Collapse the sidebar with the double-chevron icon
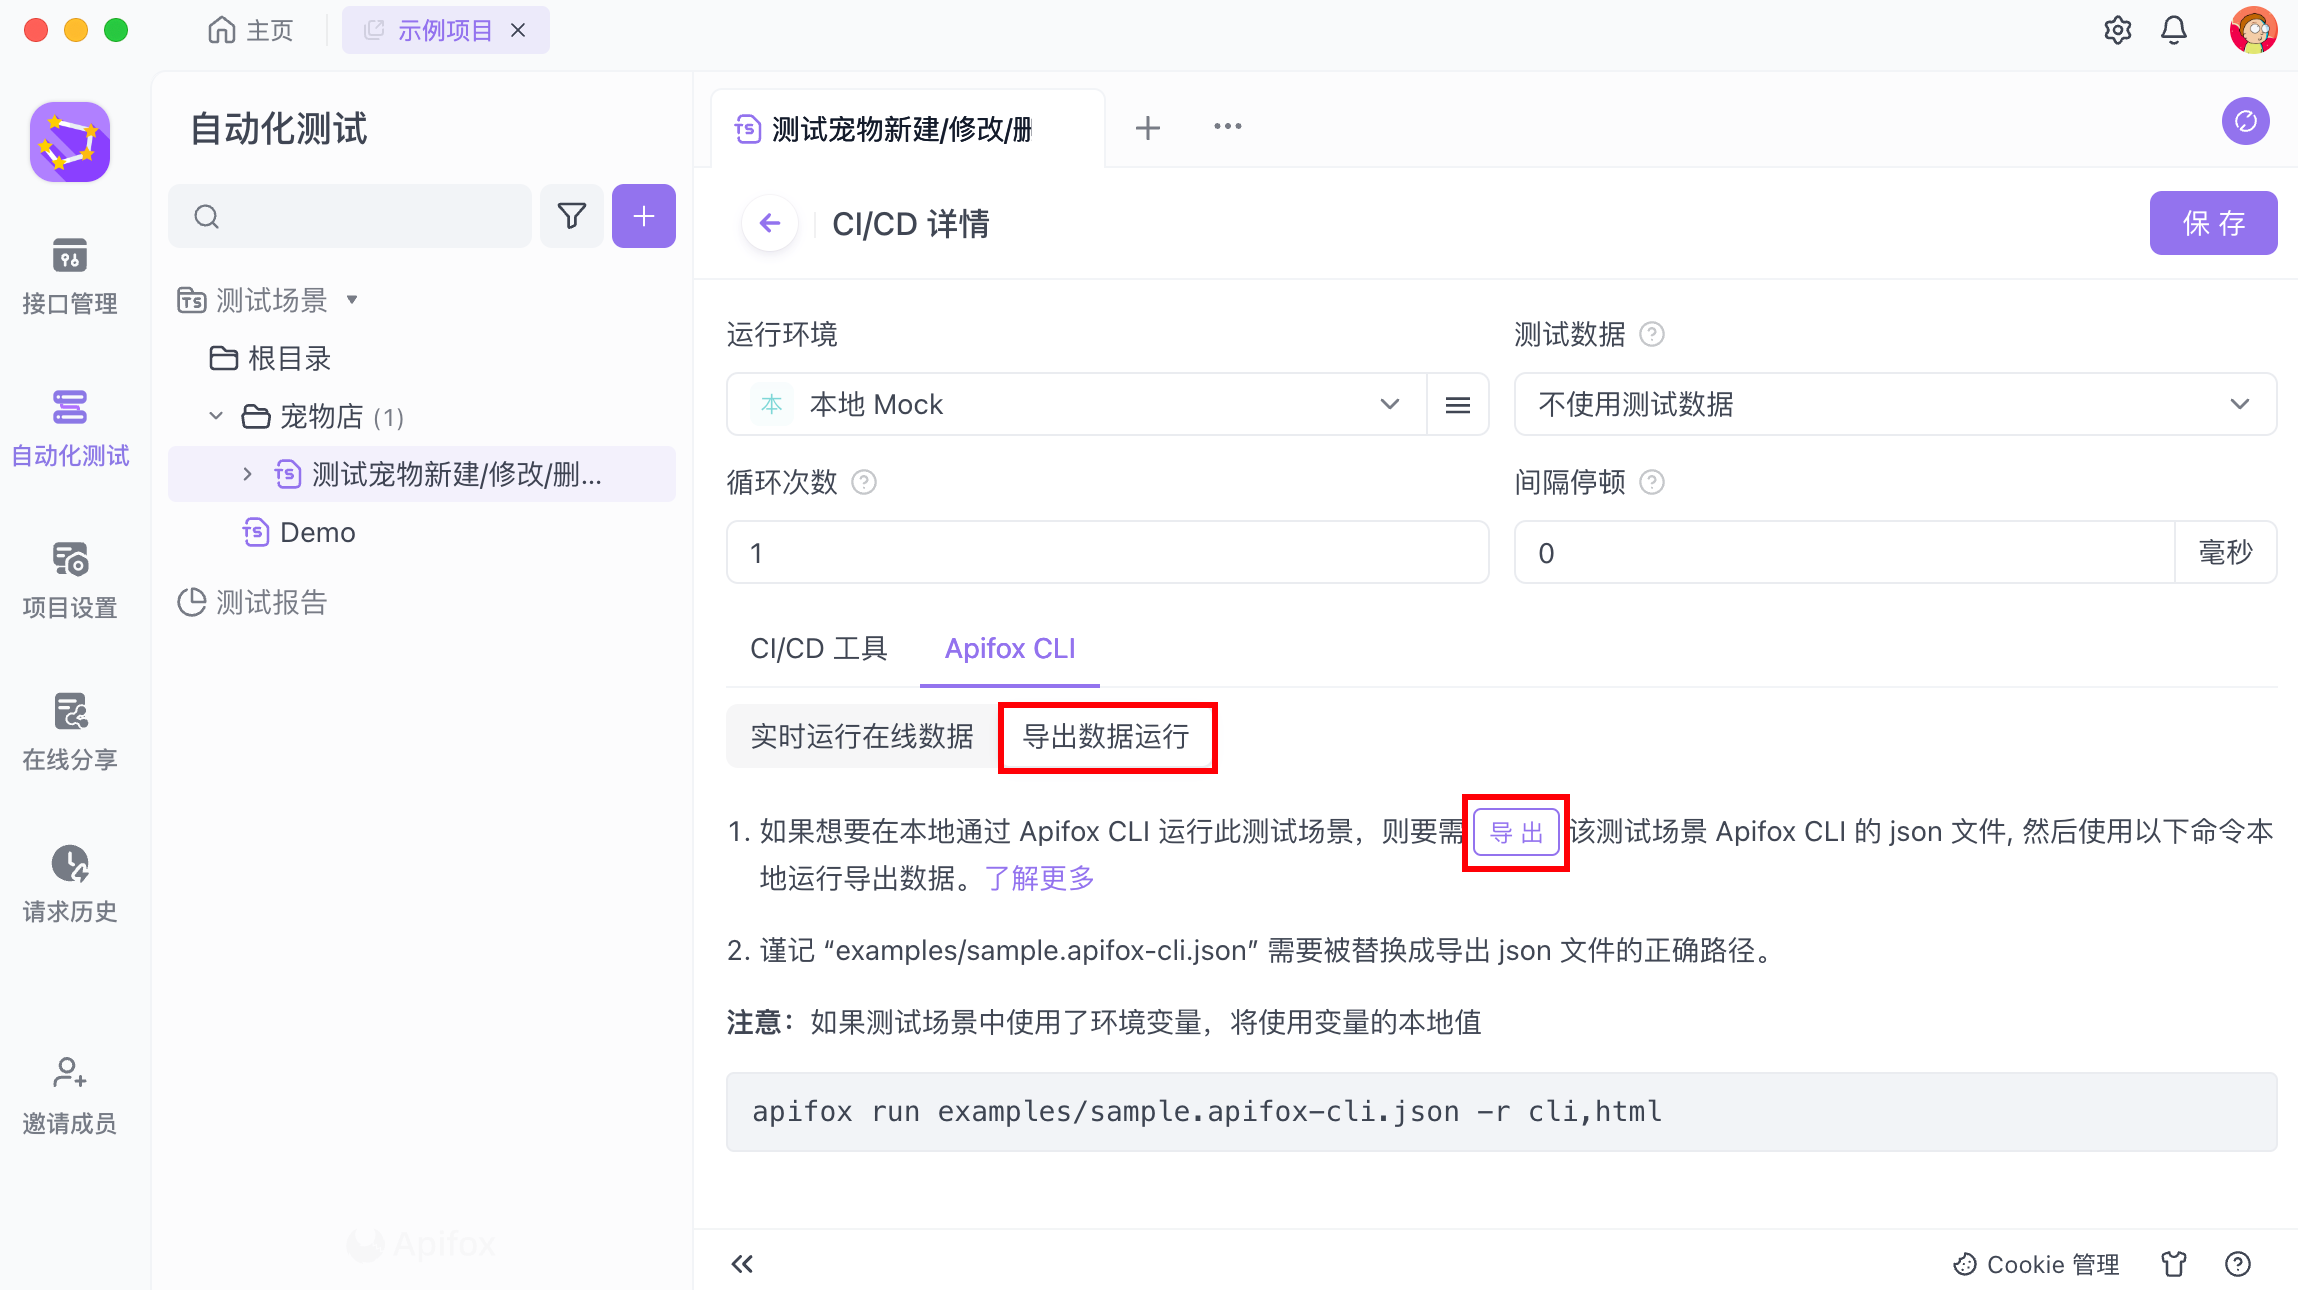Image resolution: width=2298 pixels, height=1290 pixels. point(742,1264)
